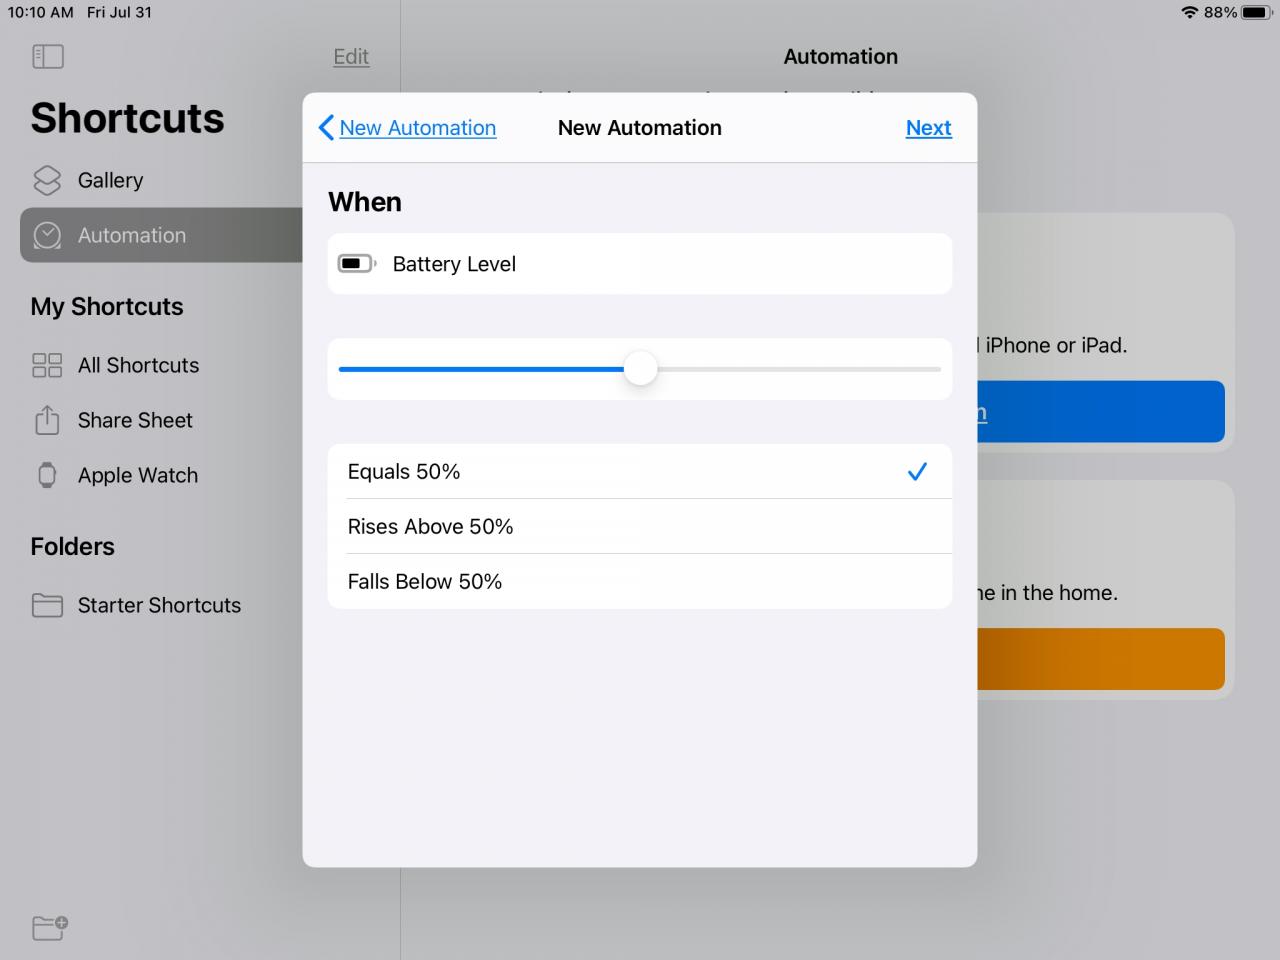Open Share Sheet shortcuts list
1280x960 pixels.
pos(135,420)
